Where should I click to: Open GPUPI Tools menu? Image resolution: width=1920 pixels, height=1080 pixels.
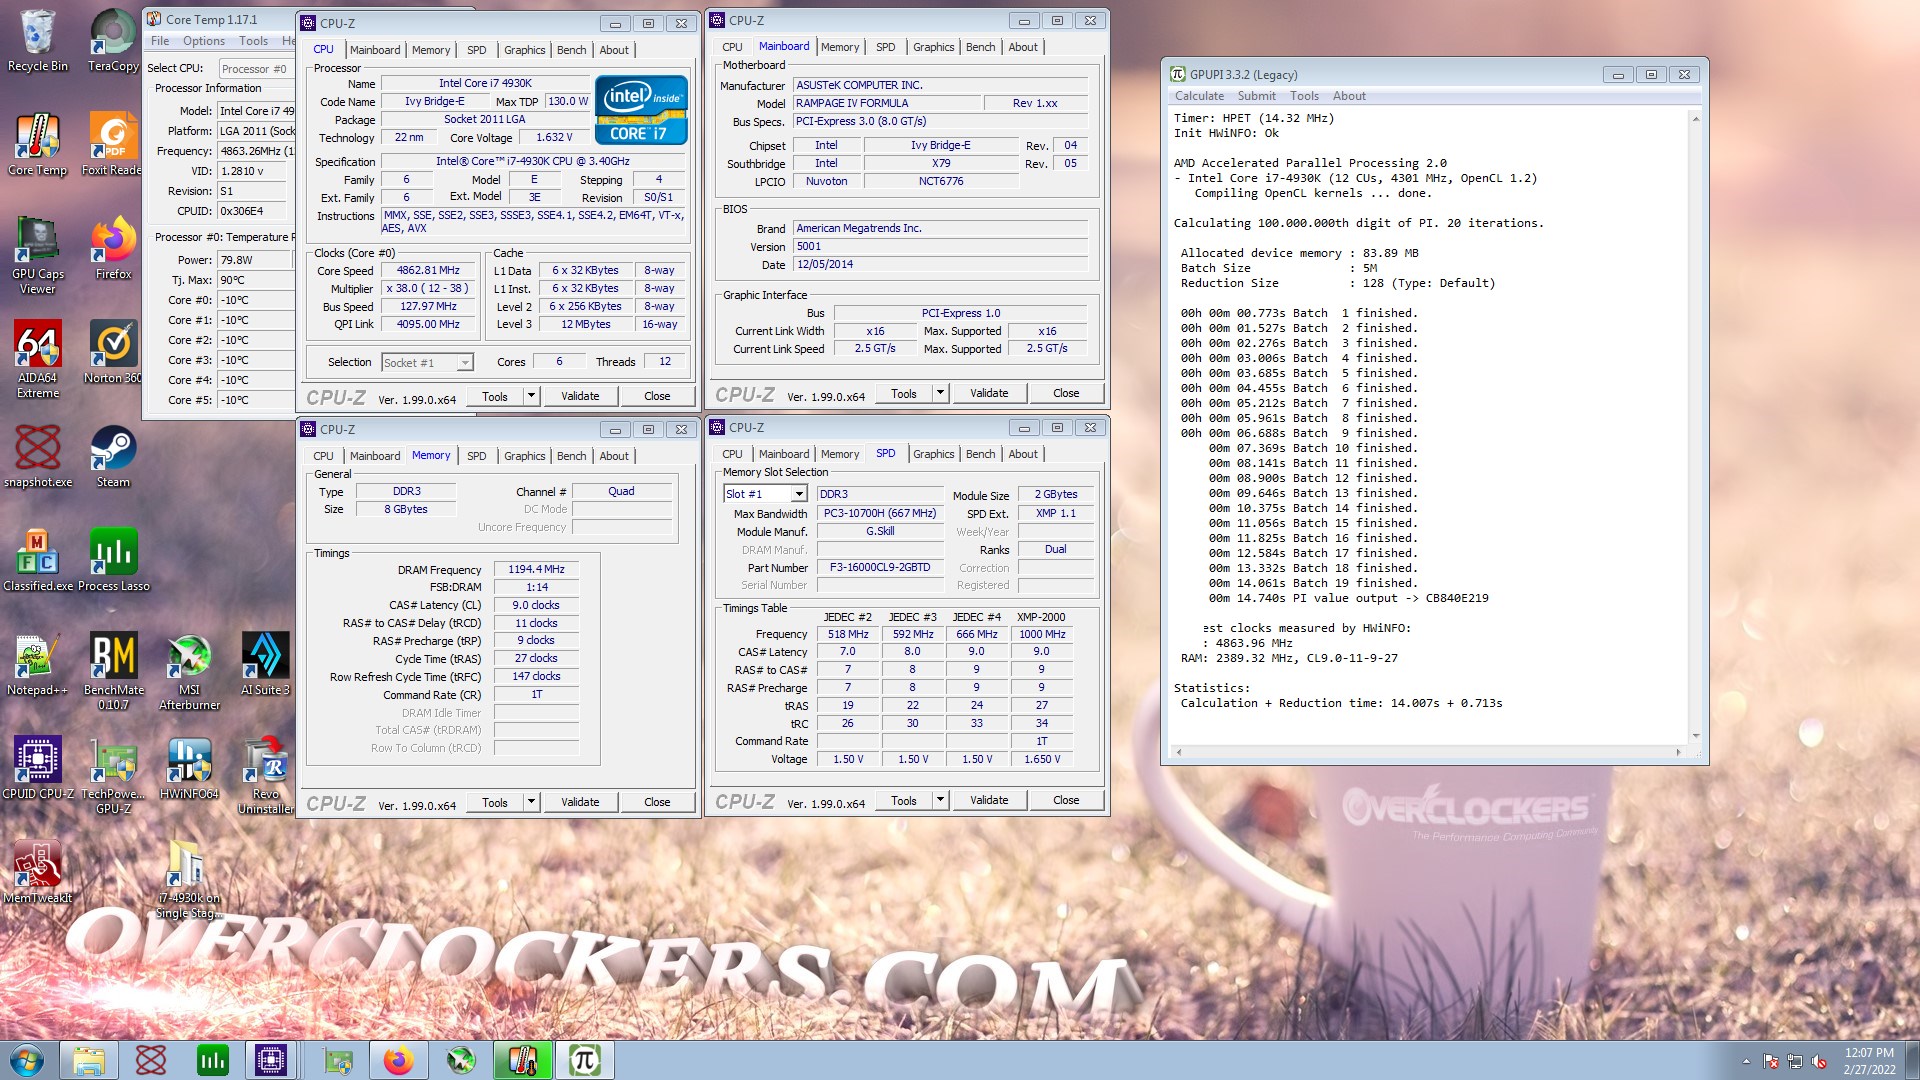(x=1304, y=96)
